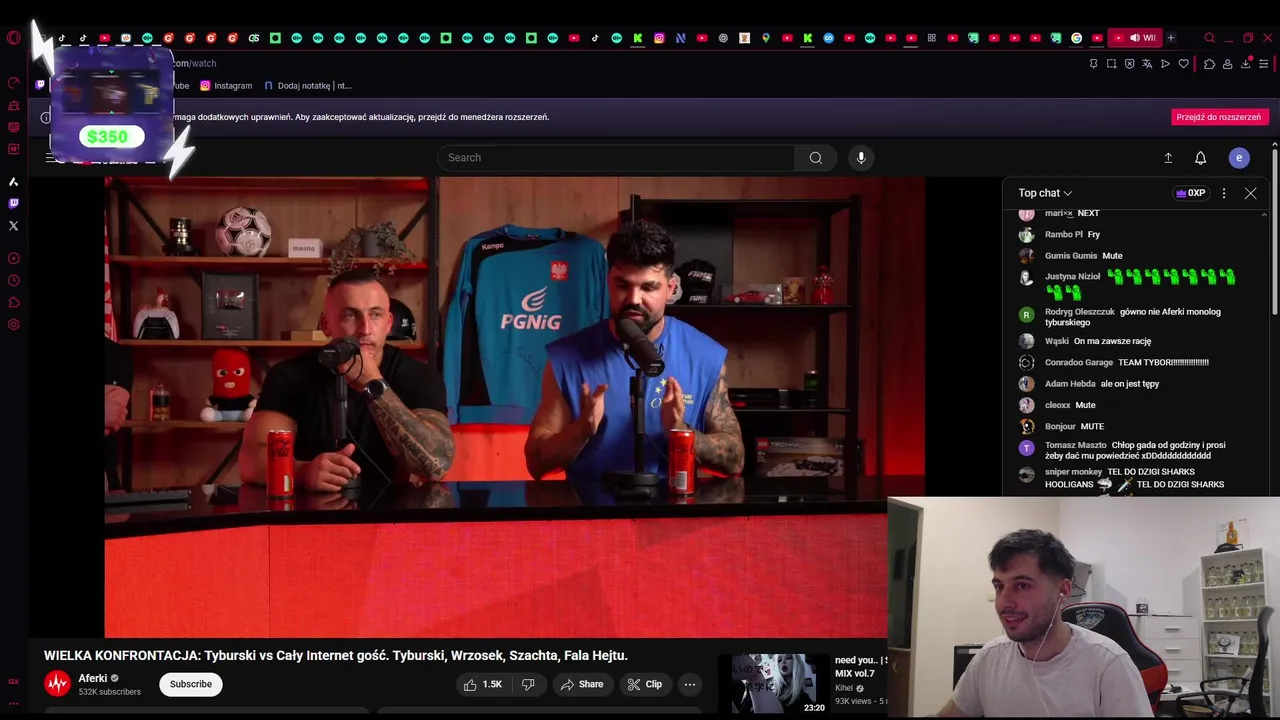Click chat message from Rambo Pl saying Fry
This screenshot has height=720, width=1280.
(1072, 234)
